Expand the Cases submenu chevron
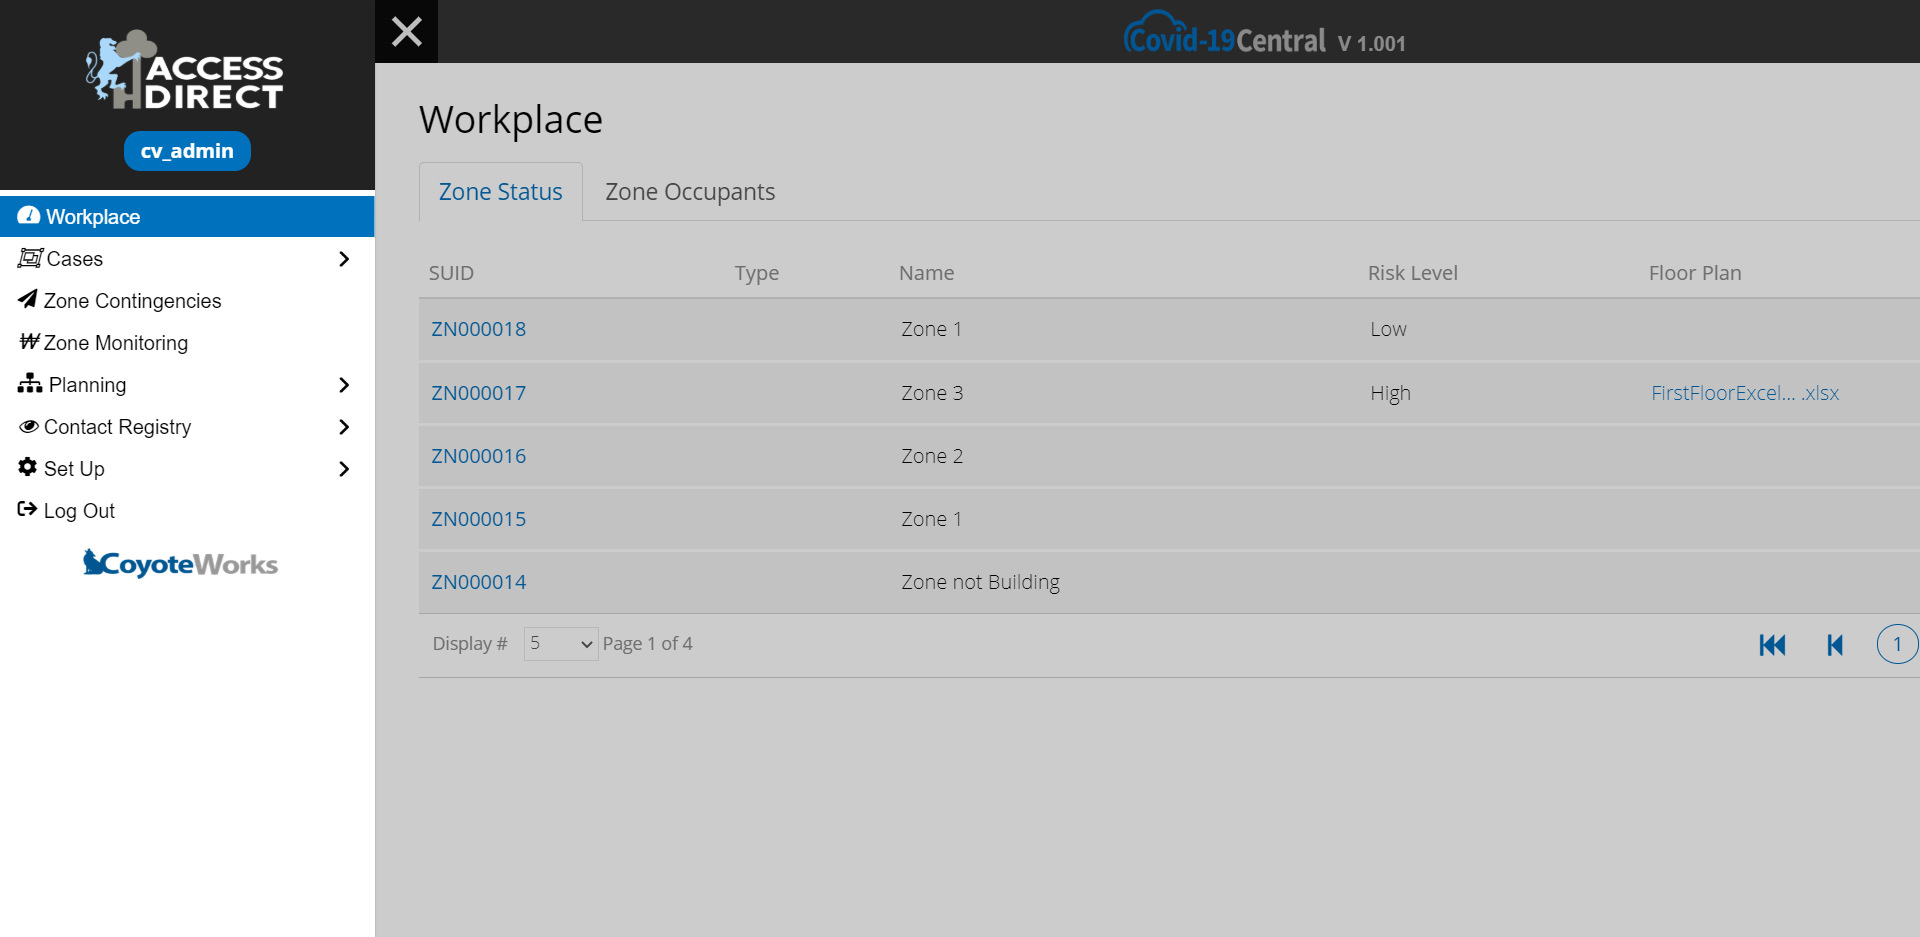The width and height of the screenshot is (1920, 937). point(344,259)
